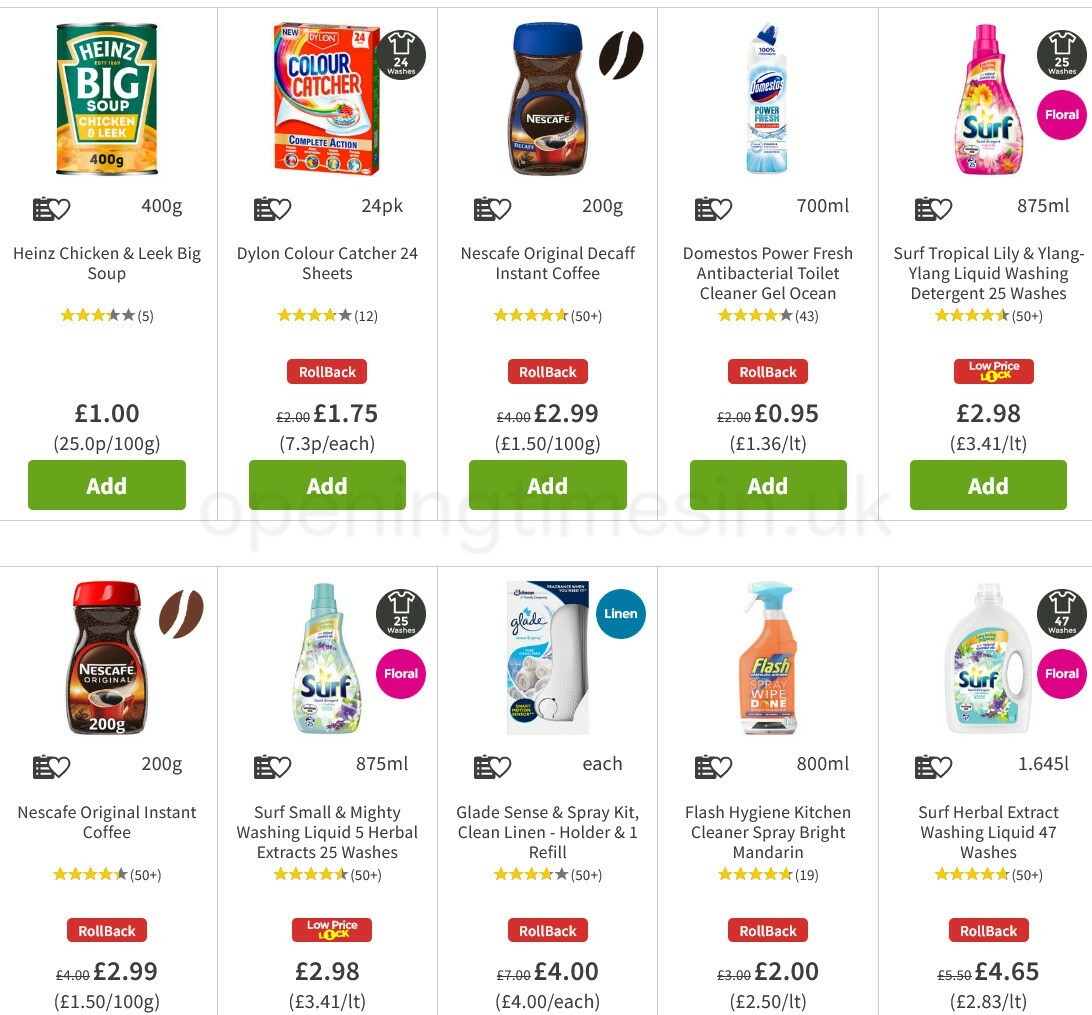Click the 25 Washes badge on Surf Tropical Lily
Screen dimensions: 1092x1015
(1060, 57)
